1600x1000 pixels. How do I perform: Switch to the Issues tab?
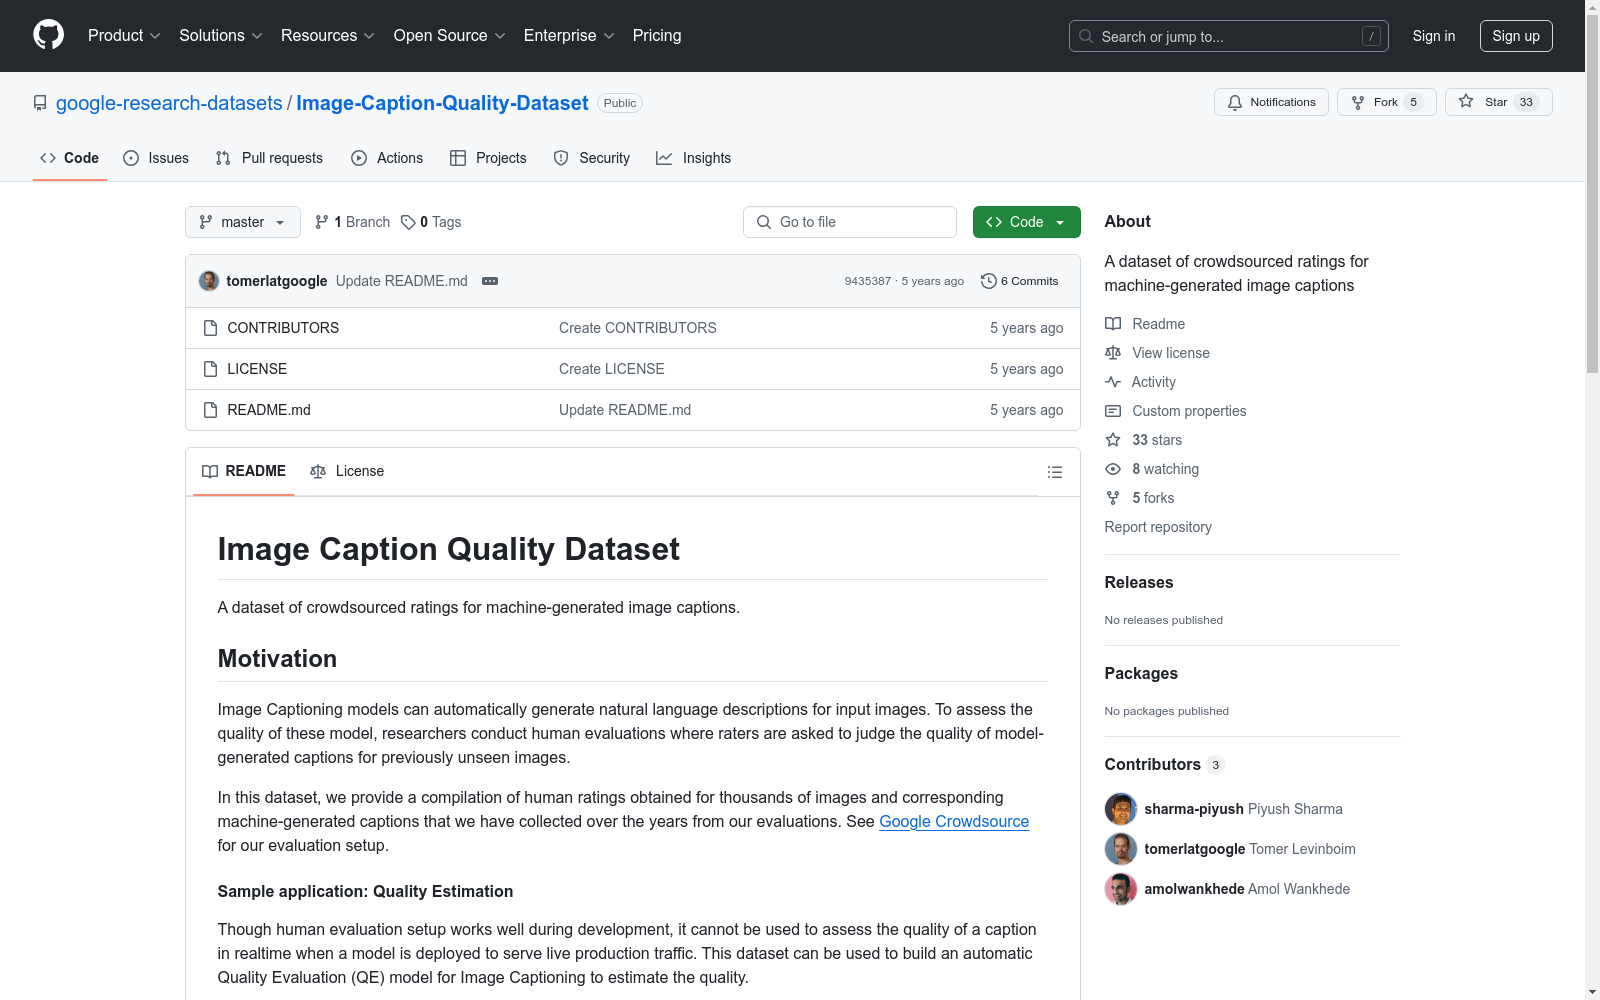[x=156, y=158]
